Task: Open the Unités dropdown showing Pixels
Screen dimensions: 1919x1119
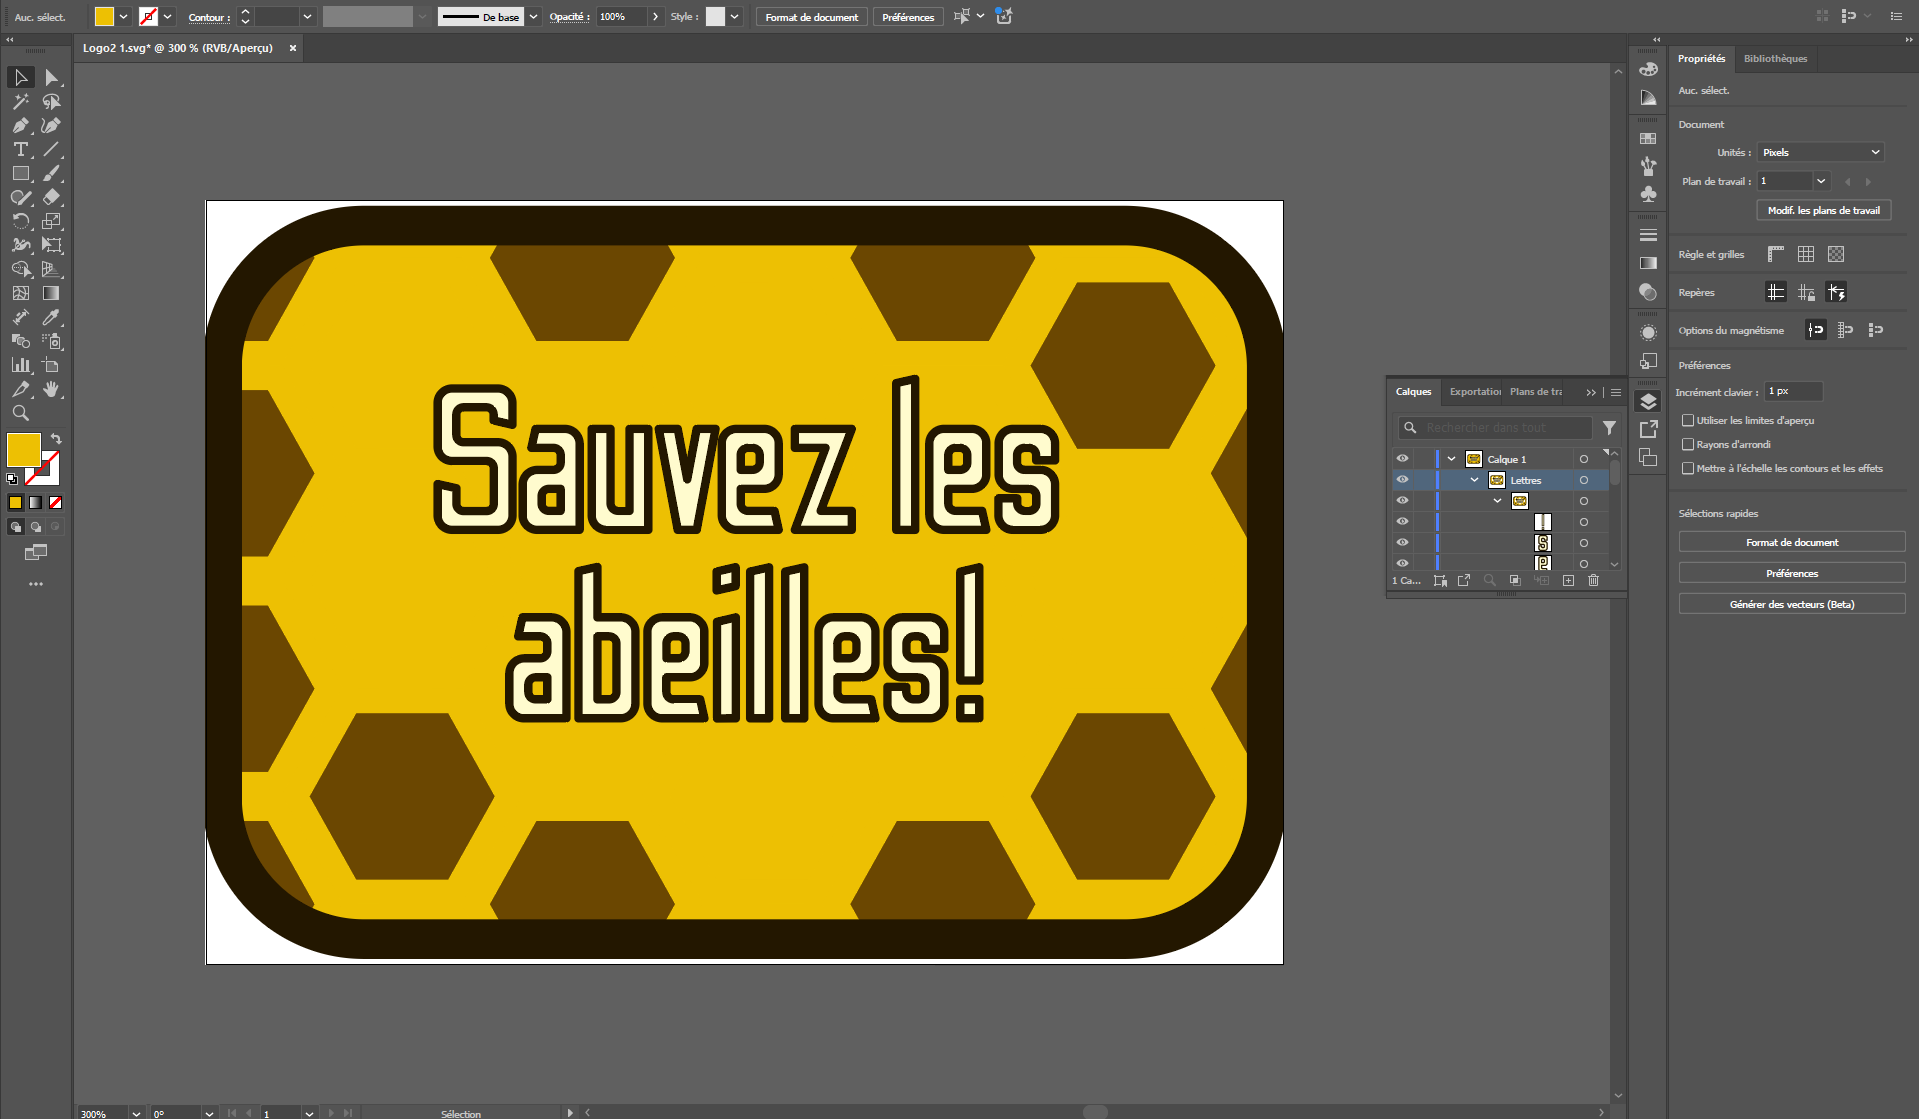Action: click(x=1819, y=152)
